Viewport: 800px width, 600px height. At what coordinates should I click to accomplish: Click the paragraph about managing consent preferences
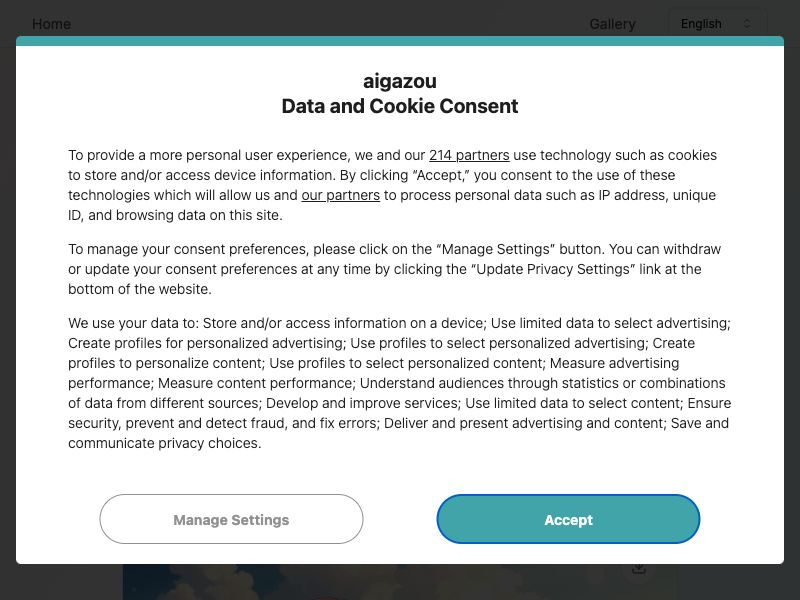click(x=396, y=269)
